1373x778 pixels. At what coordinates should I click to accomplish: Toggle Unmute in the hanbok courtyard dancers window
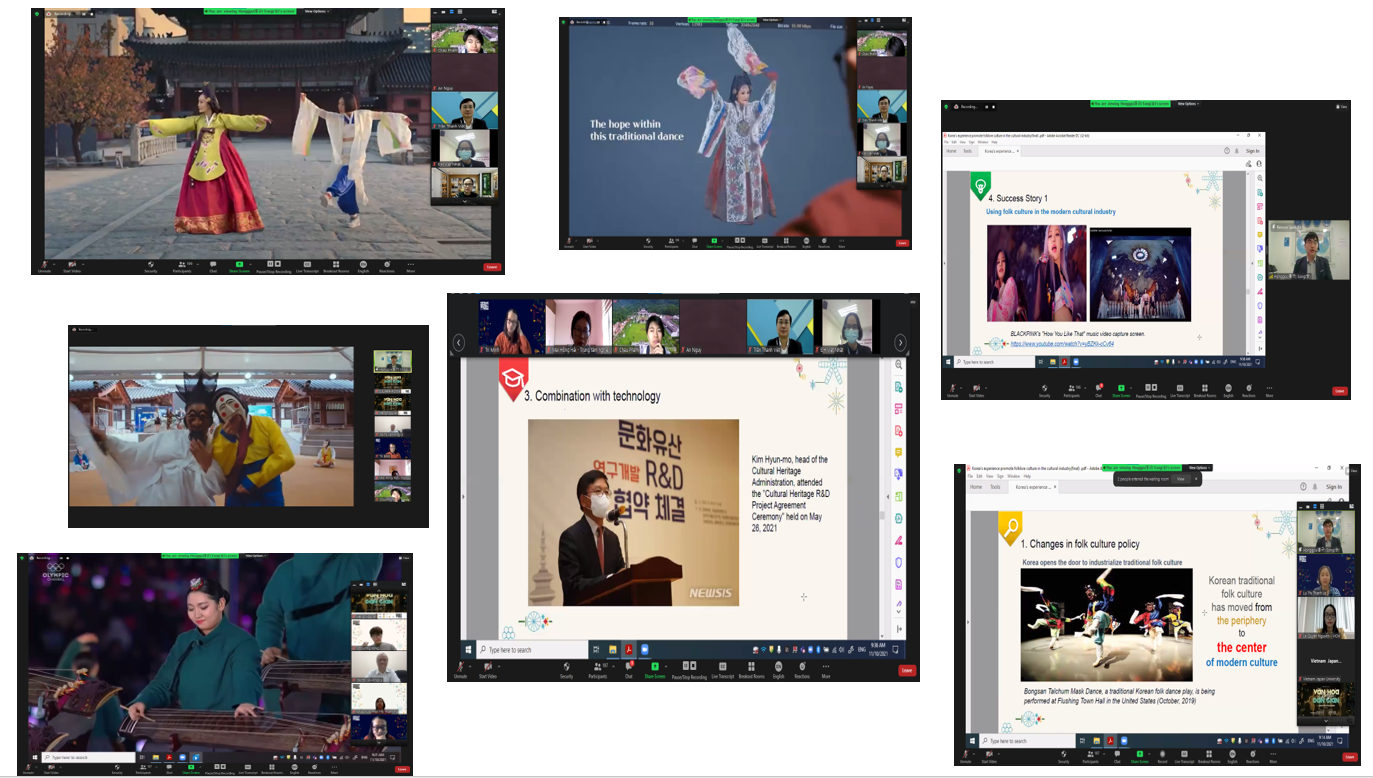[x=43, y=268]
